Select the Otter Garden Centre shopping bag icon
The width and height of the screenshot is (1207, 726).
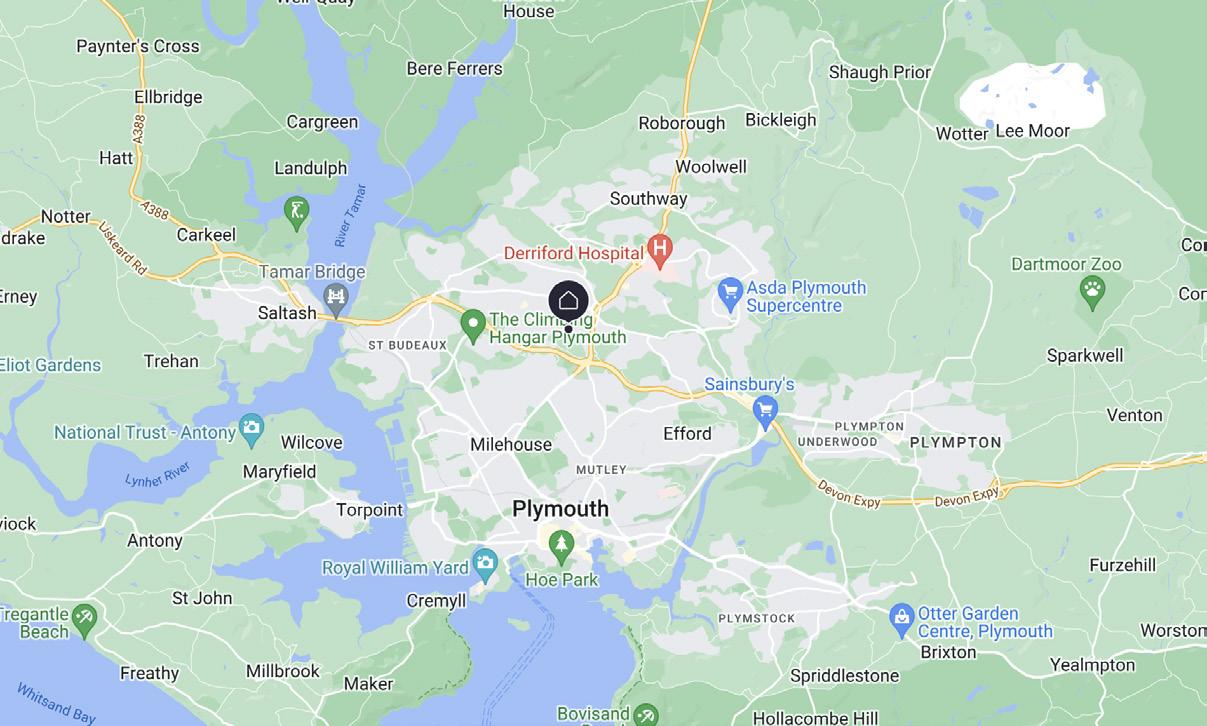pos(901,617)
